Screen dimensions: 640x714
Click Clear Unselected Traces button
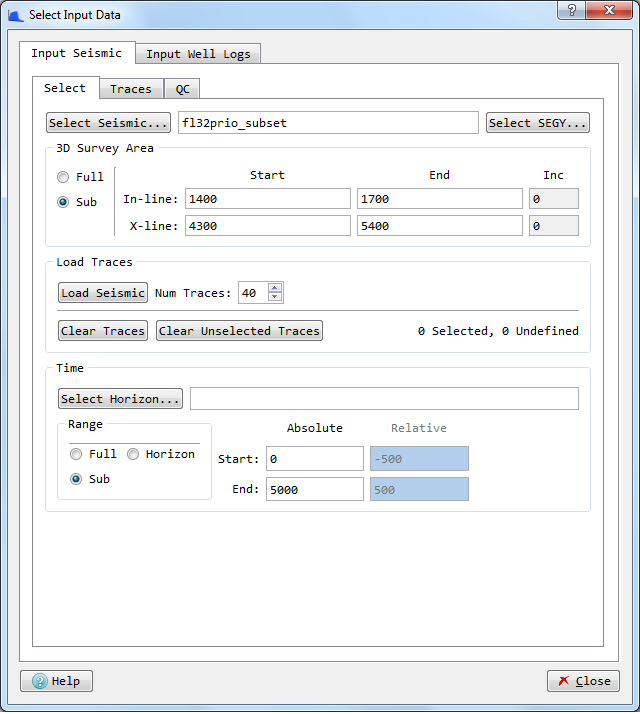tap(240, 331)
